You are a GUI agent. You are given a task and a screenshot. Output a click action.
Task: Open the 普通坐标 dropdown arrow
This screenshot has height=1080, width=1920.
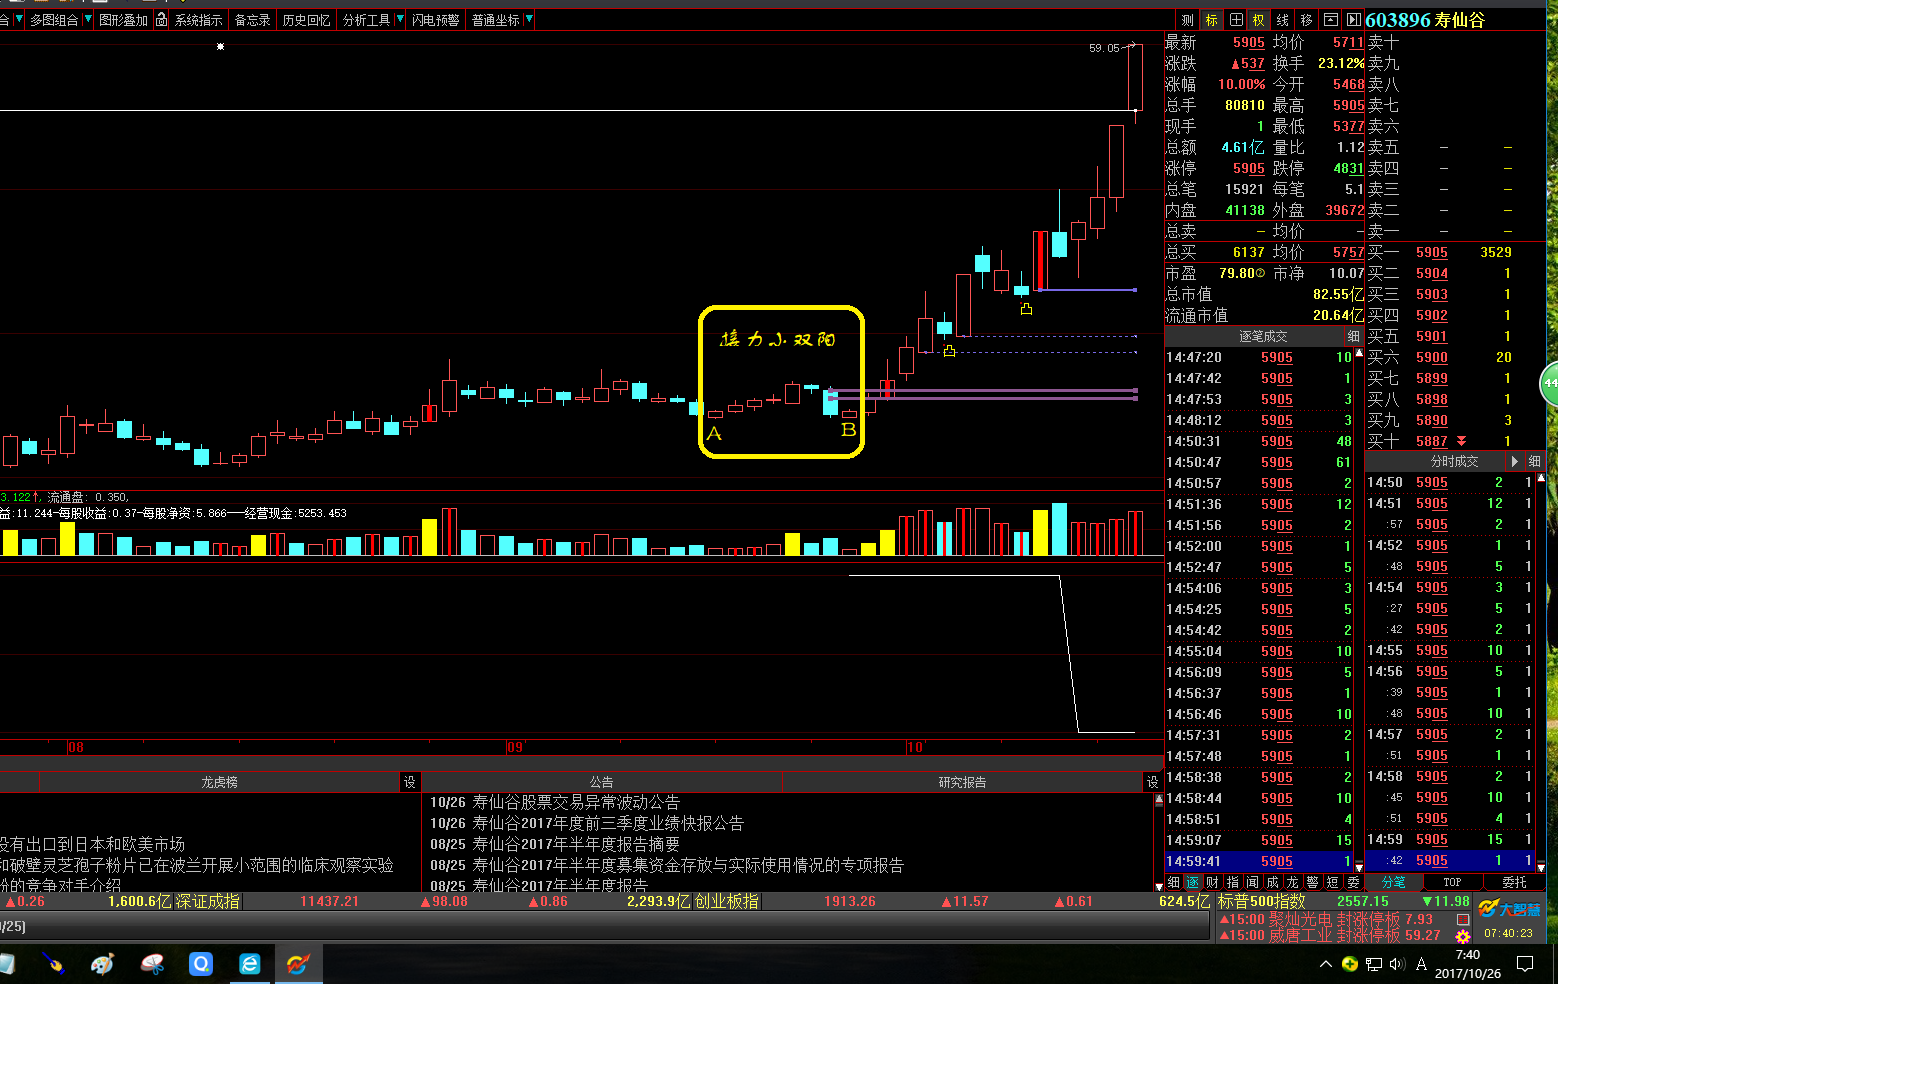click(529, 20)
